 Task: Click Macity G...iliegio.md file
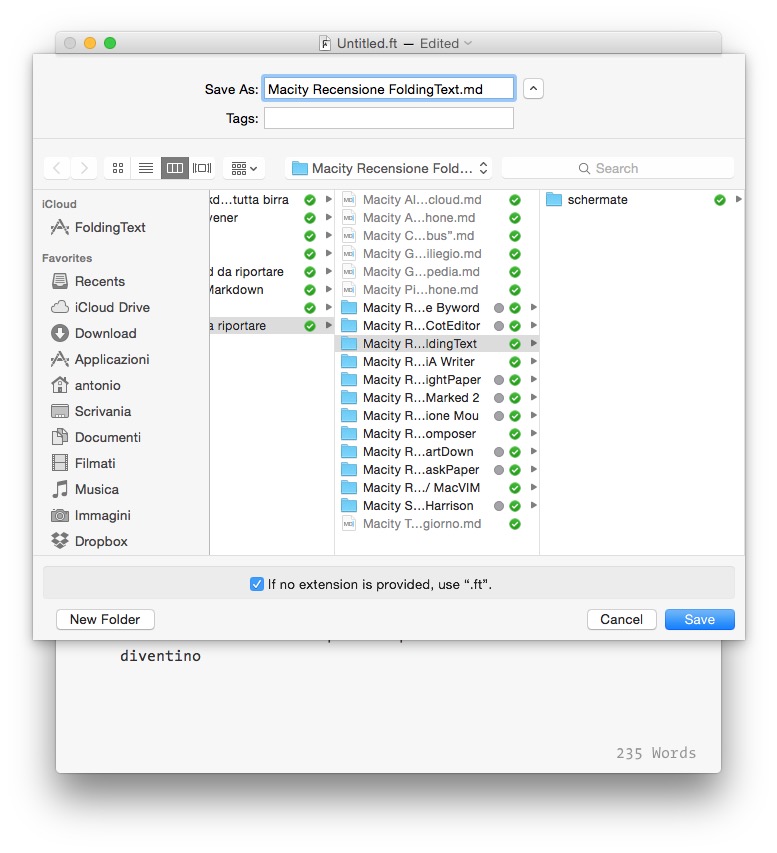(x=436, y=254)
